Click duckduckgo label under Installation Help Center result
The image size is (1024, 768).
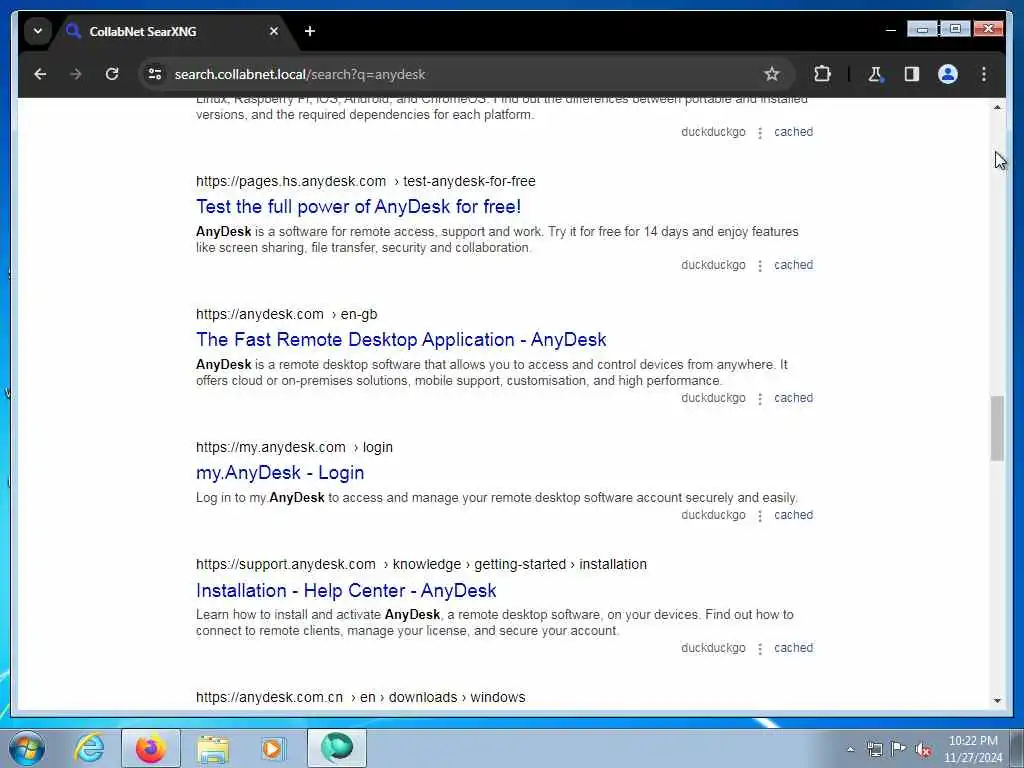713,648
